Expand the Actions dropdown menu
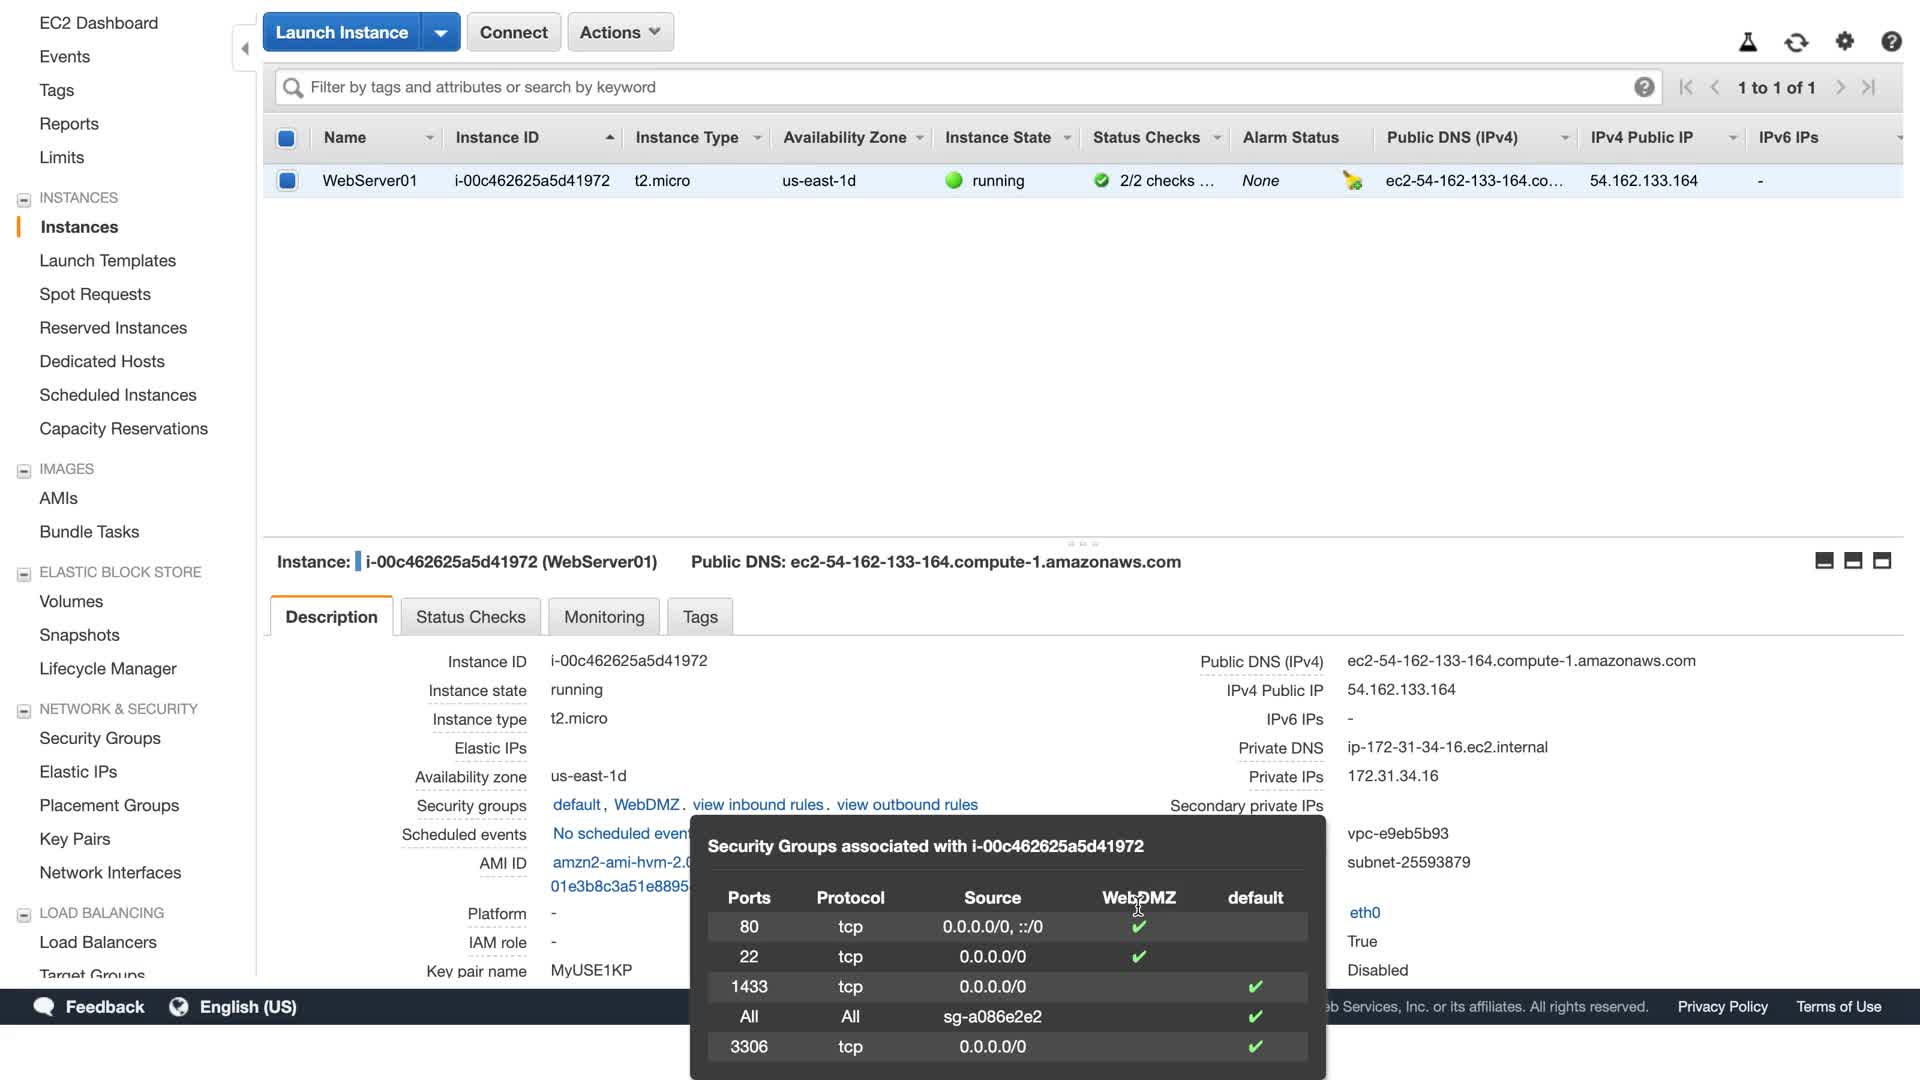 pyautogui.click(x=620, y=32)
